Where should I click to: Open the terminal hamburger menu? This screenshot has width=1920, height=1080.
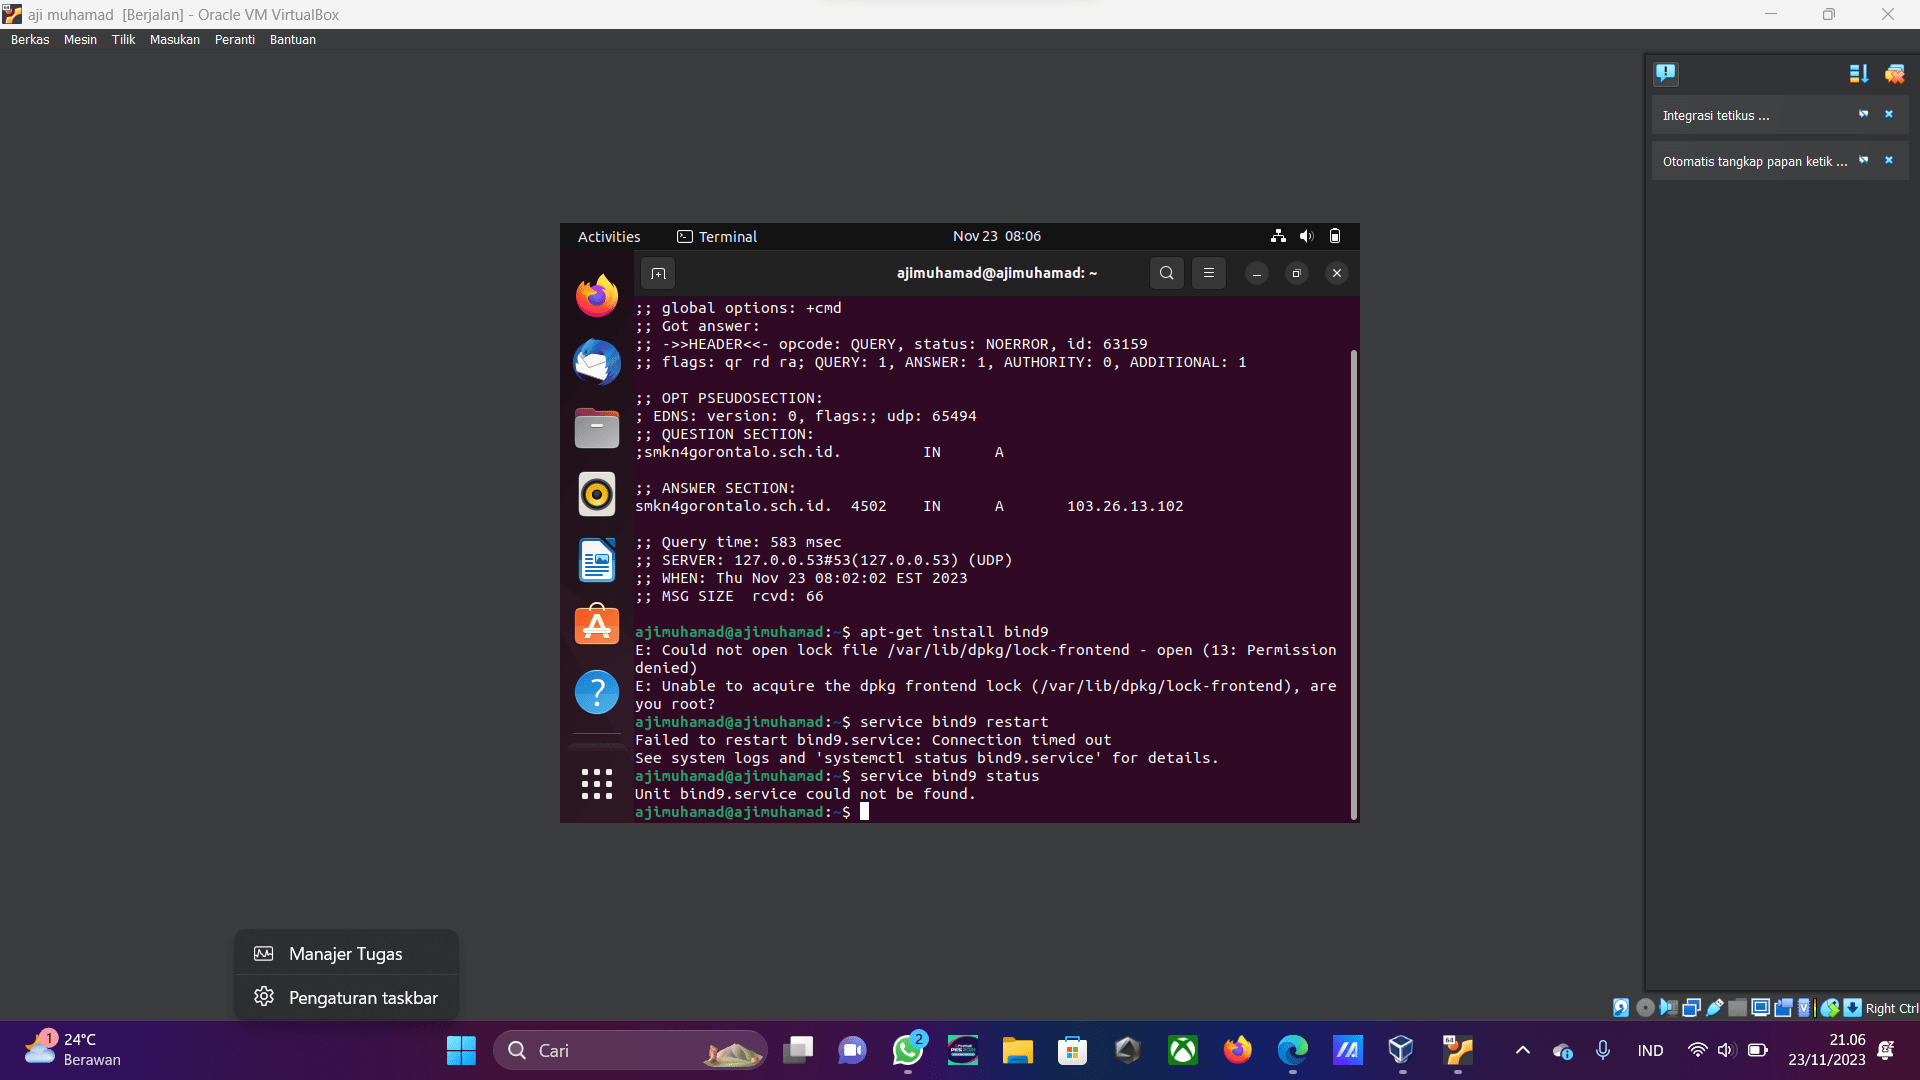pyautogui.click(x=1208, y=273)
